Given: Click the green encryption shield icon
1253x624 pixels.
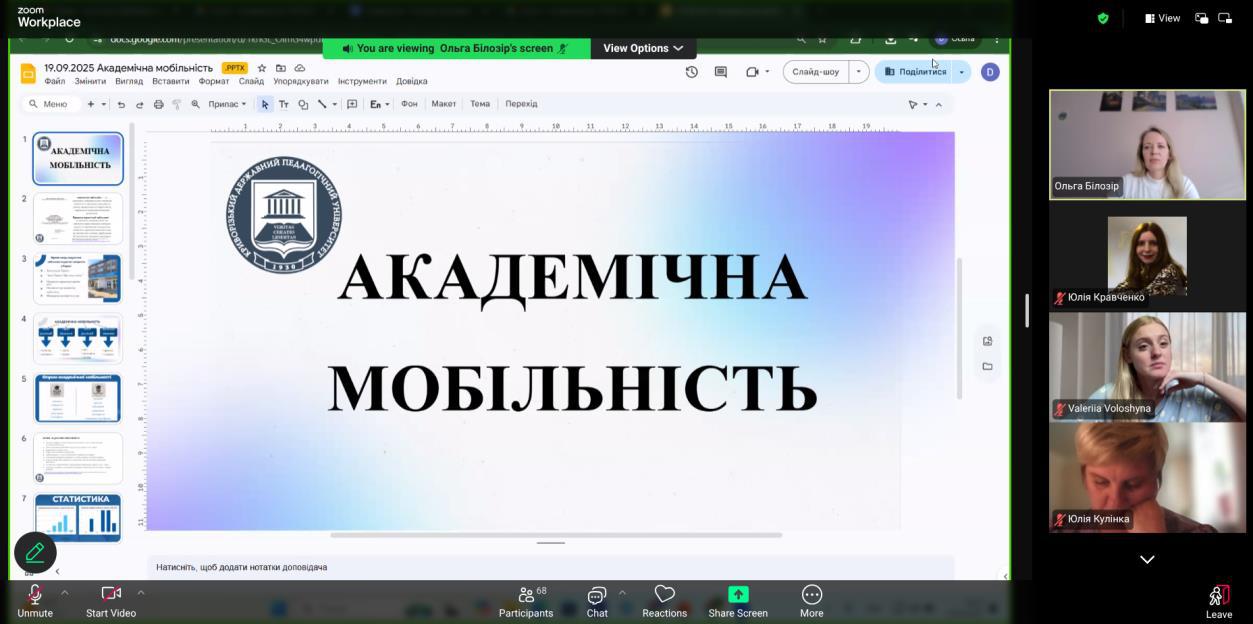Looking at the screenshot, I should 1103,18.
